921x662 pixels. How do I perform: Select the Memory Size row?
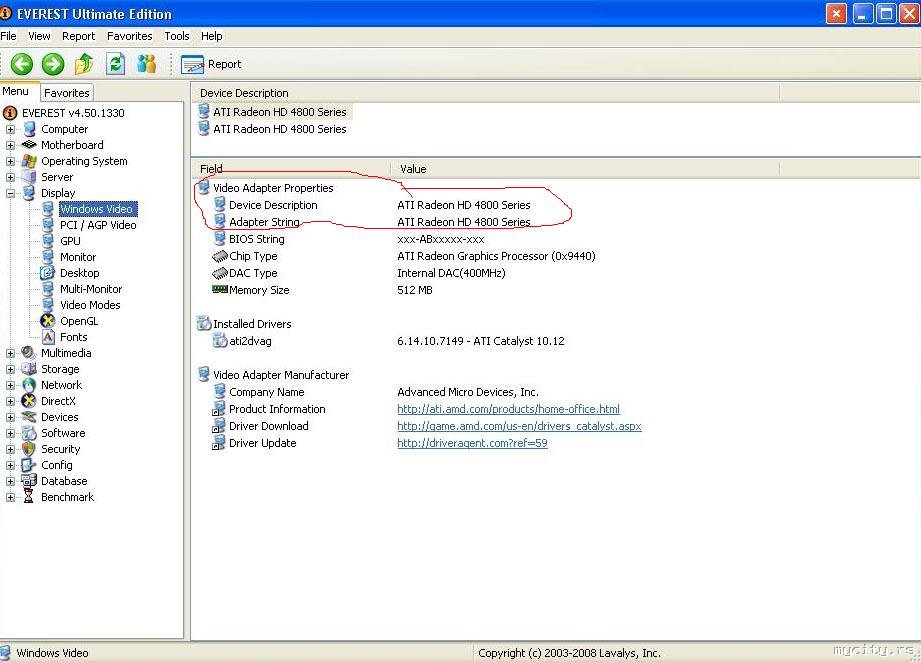[321, 290]
